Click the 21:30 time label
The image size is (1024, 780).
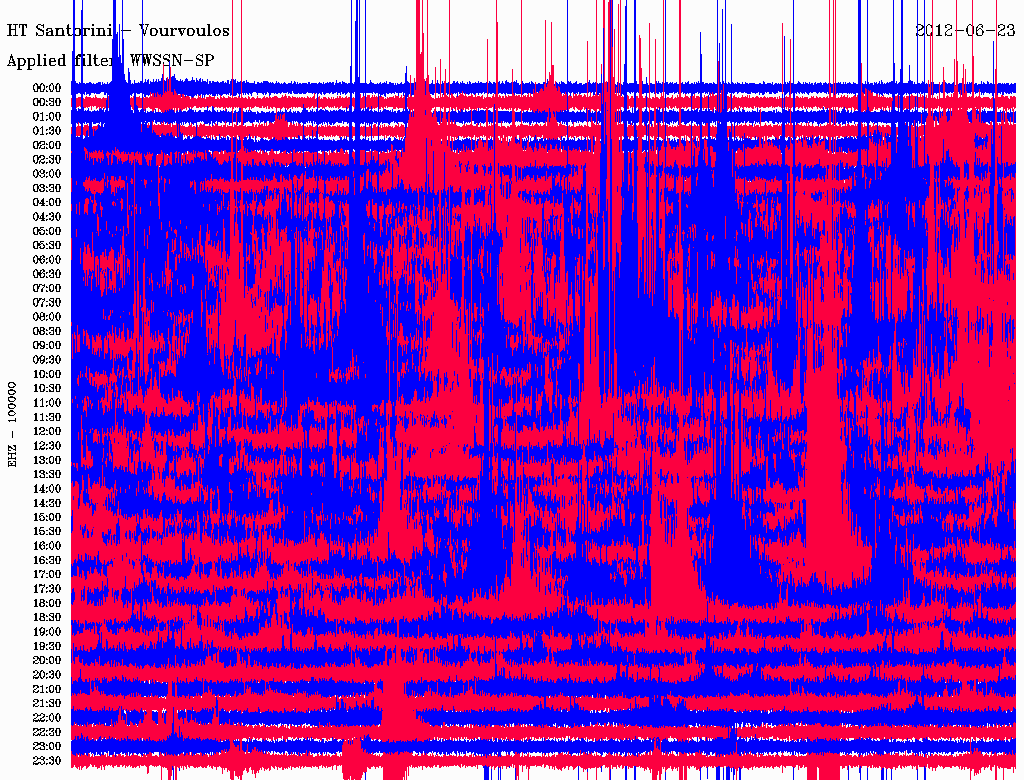tap(47, 704)
